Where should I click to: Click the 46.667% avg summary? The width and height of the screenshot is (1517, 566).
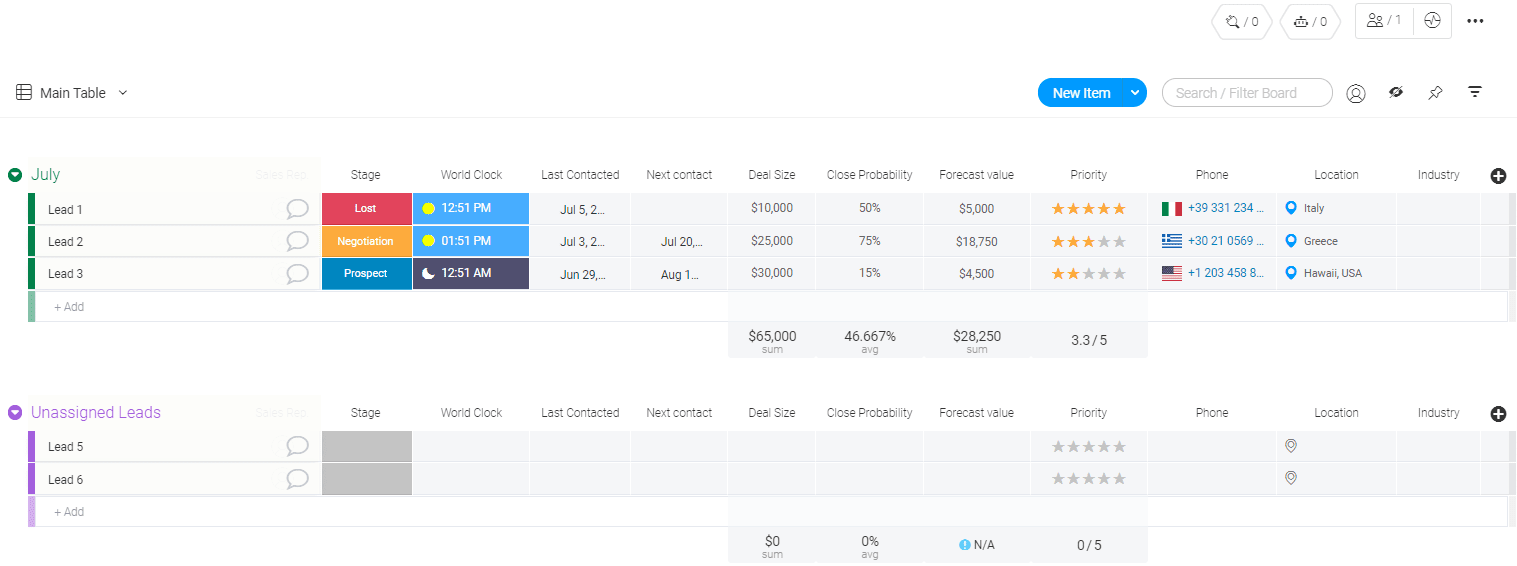[x=870, y=340]
